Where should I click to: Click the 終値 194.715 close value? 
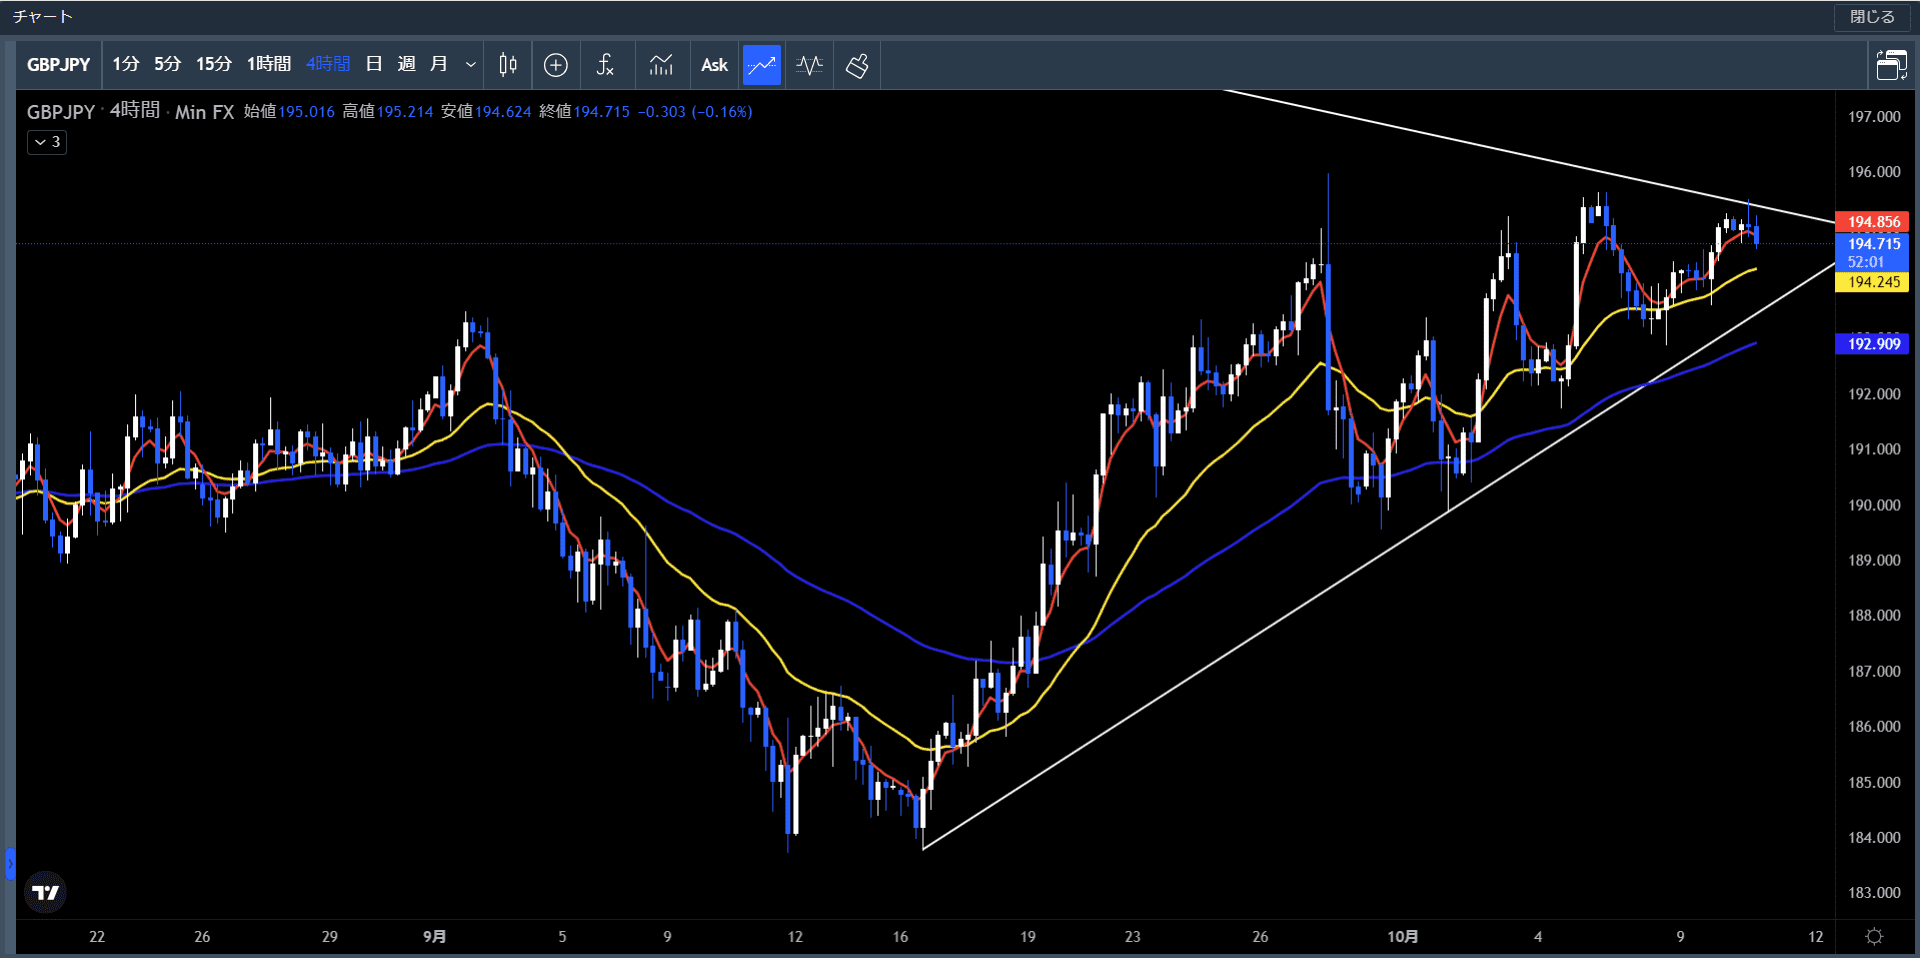tap(585, 112)
